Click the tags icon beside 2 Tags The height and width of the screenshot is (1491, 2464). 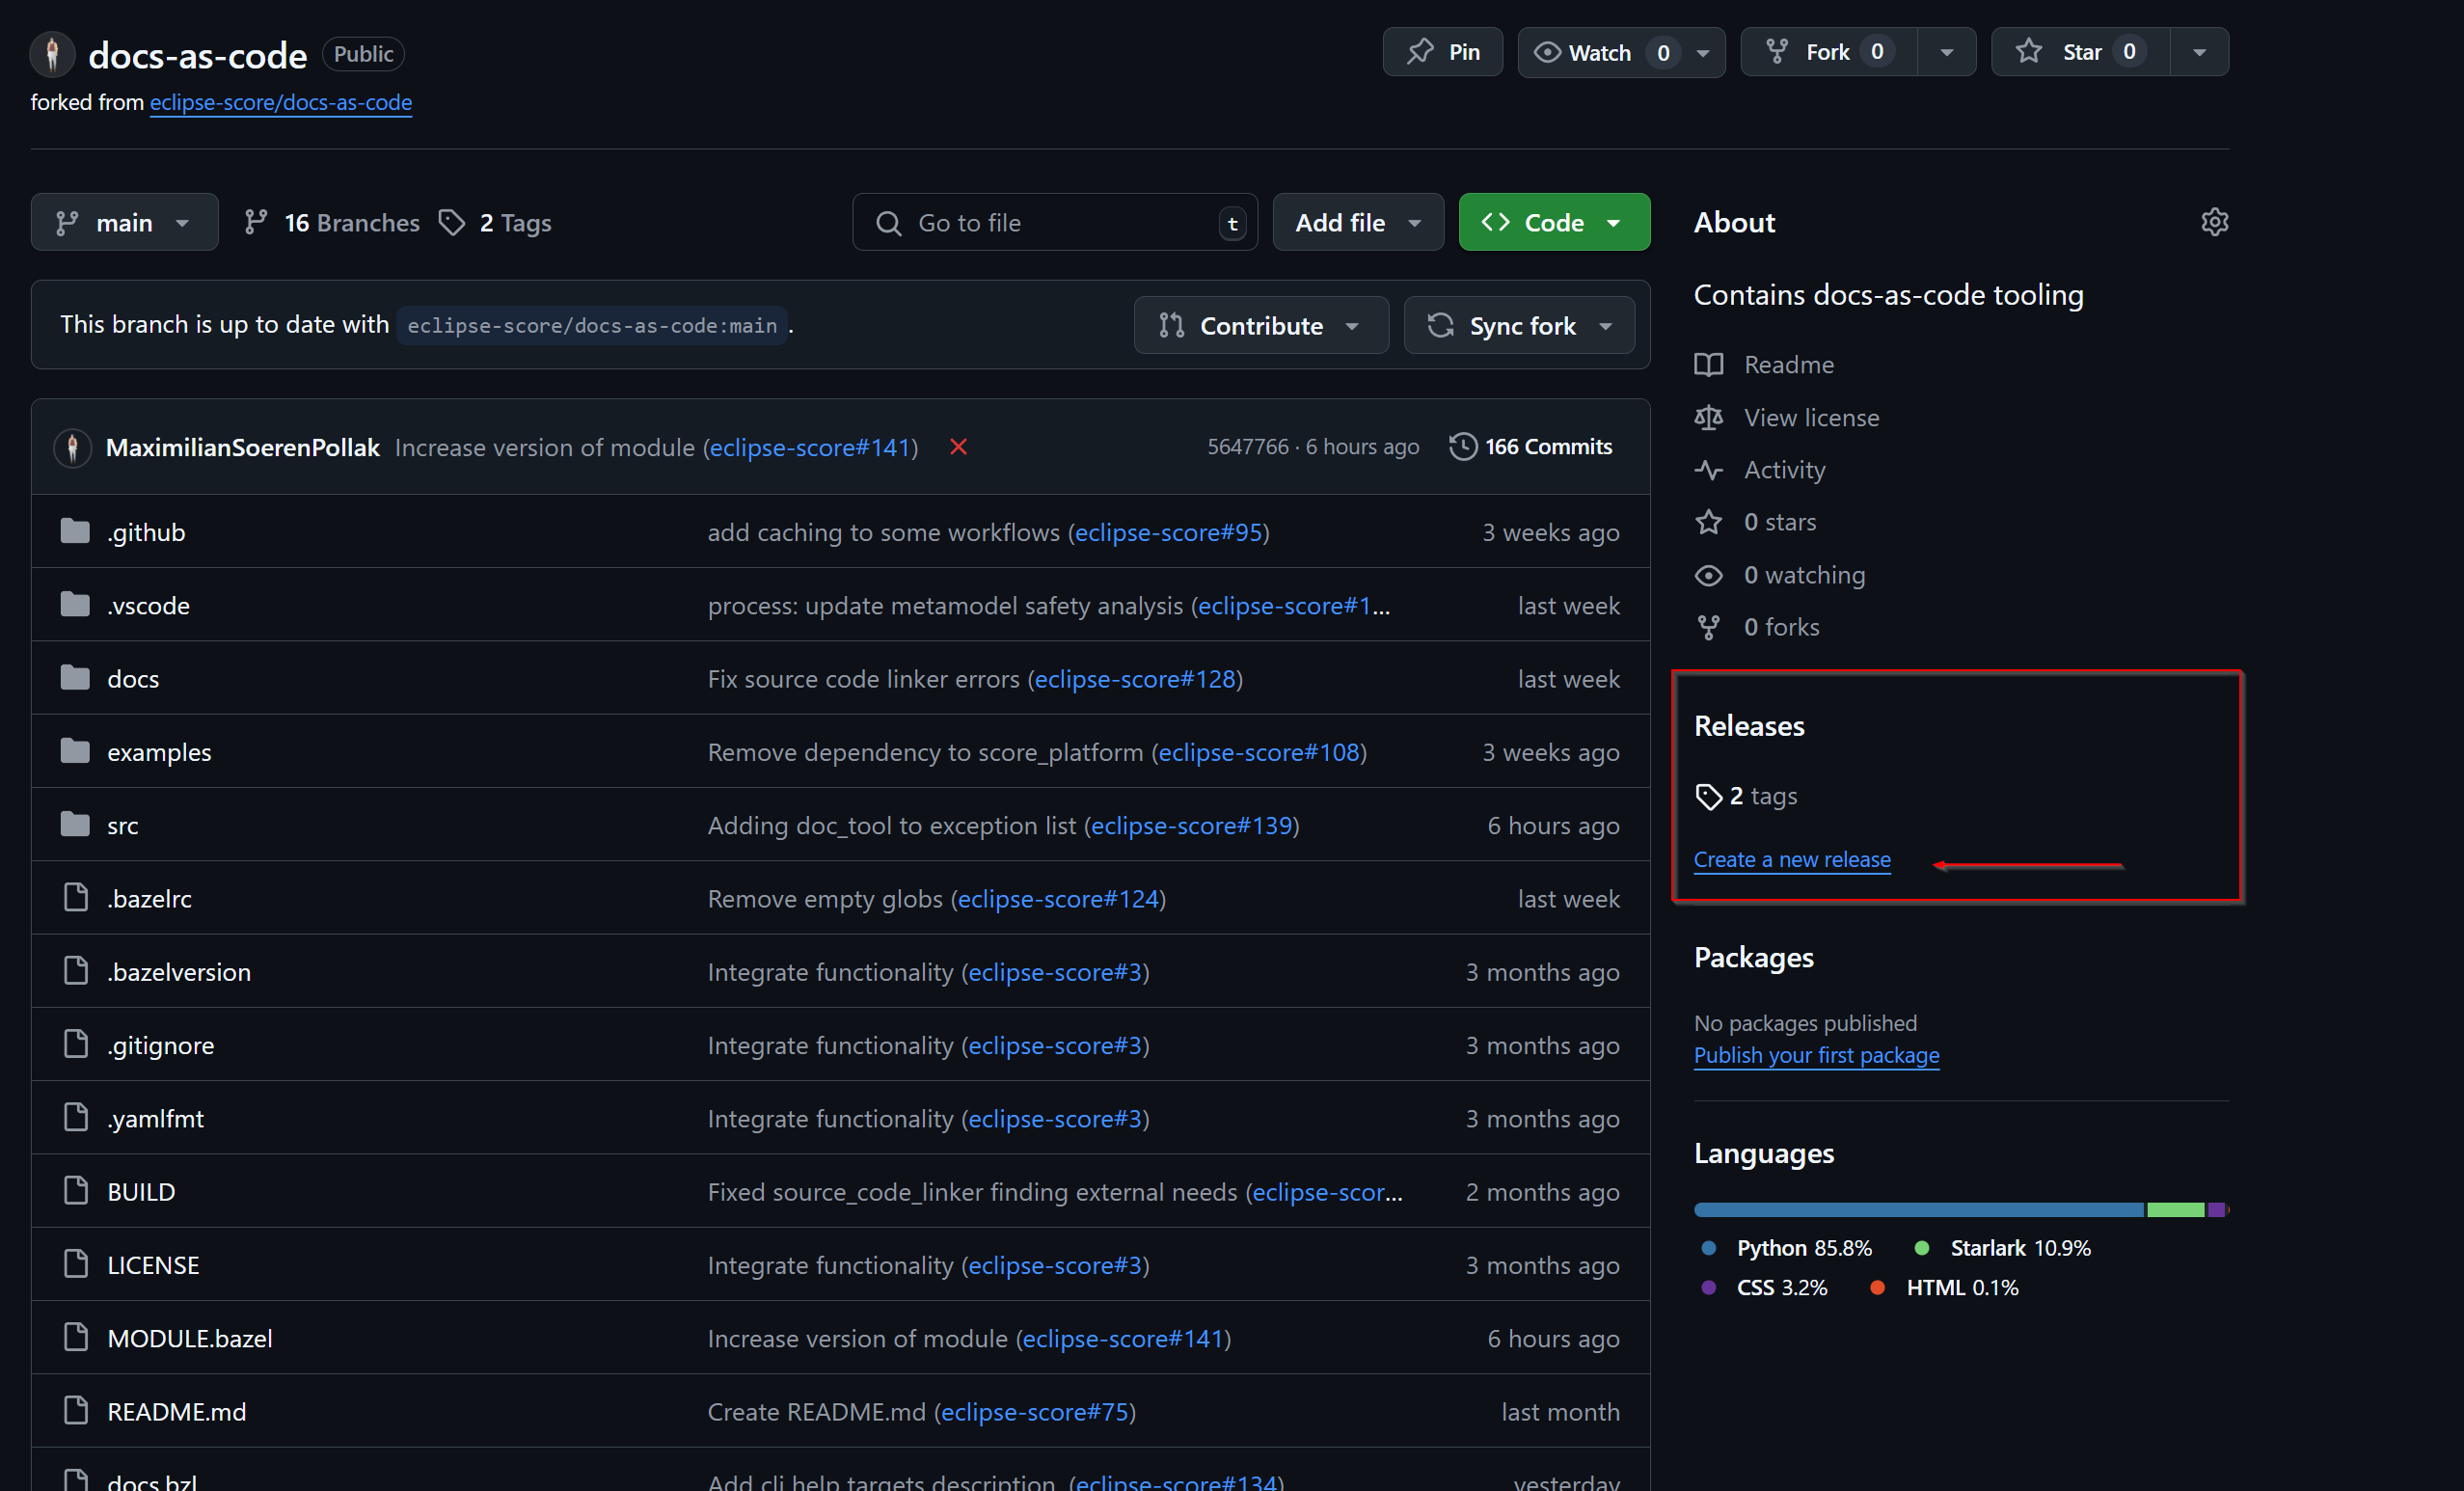pos(452,222)
